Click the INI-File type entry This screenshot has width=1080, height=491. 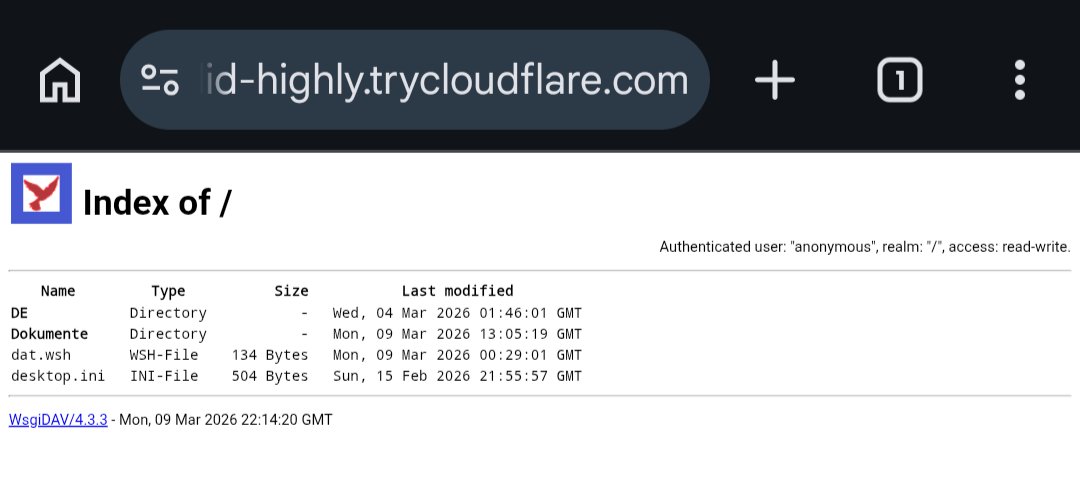point(164,376)
